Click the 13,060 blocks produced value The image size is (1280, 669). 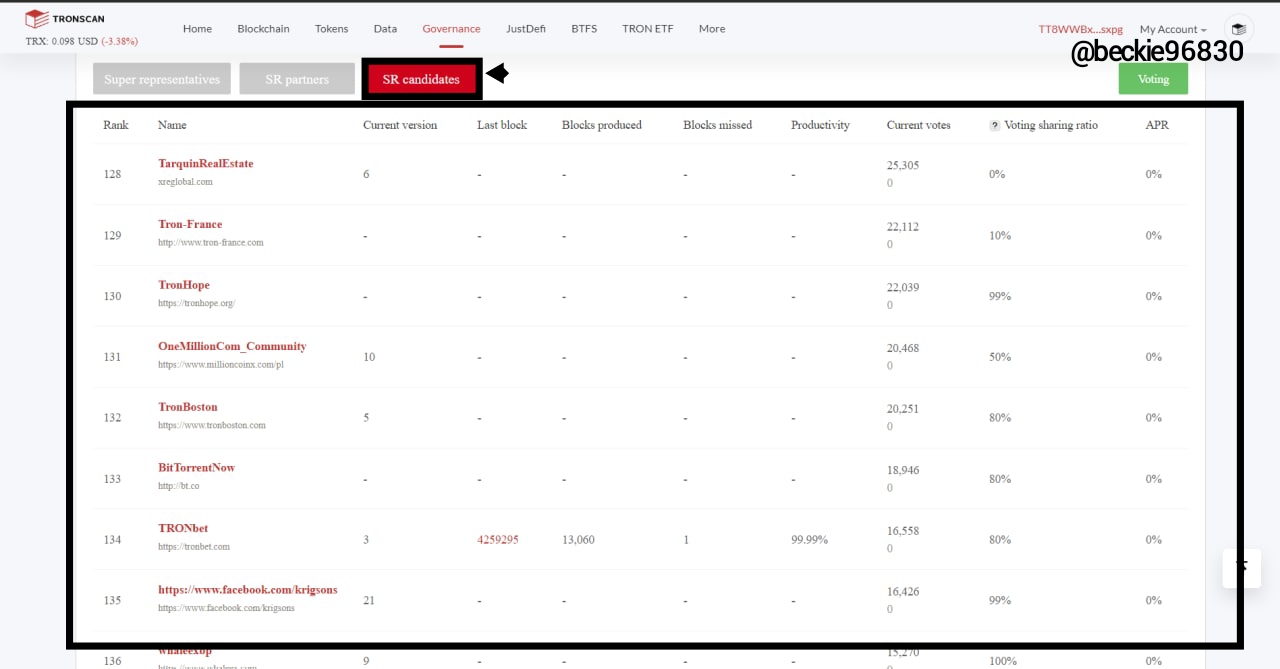tap(578, 540)
